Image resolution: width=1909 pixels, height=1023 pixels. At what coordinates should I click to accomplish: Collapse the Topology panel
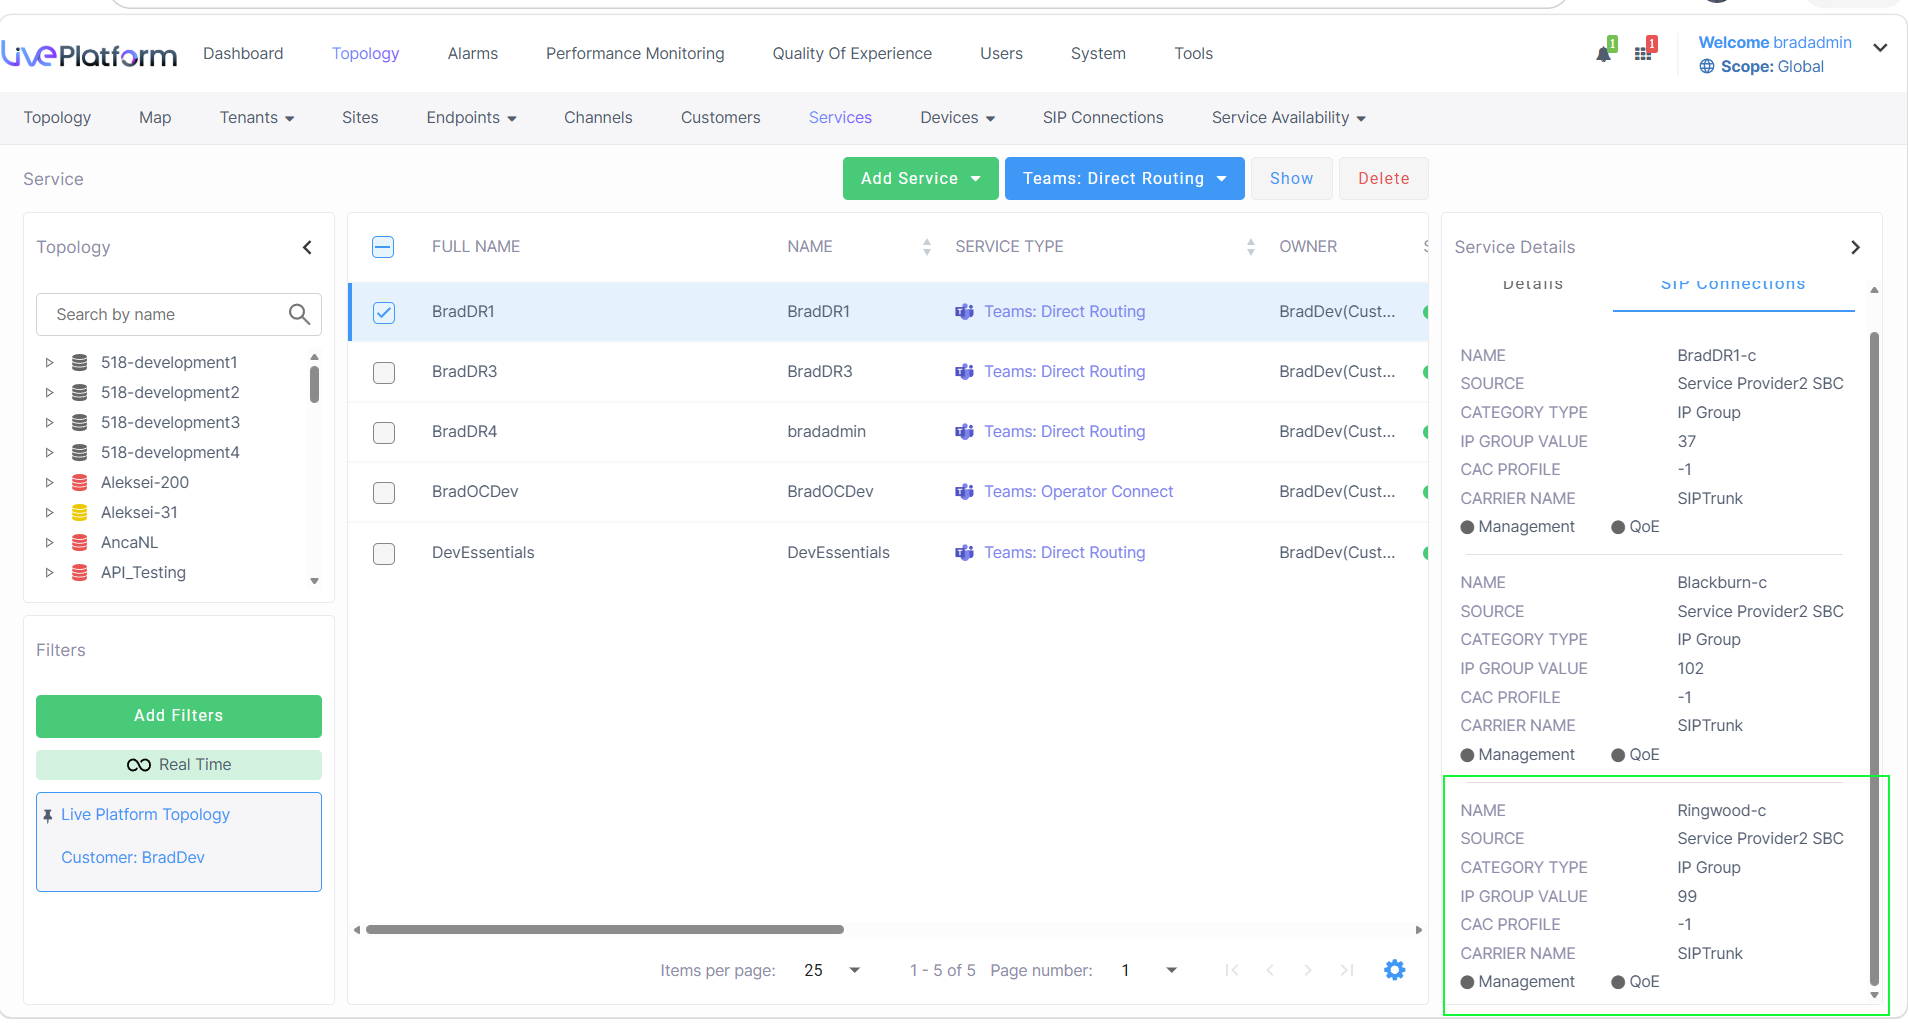coord(307,247)
